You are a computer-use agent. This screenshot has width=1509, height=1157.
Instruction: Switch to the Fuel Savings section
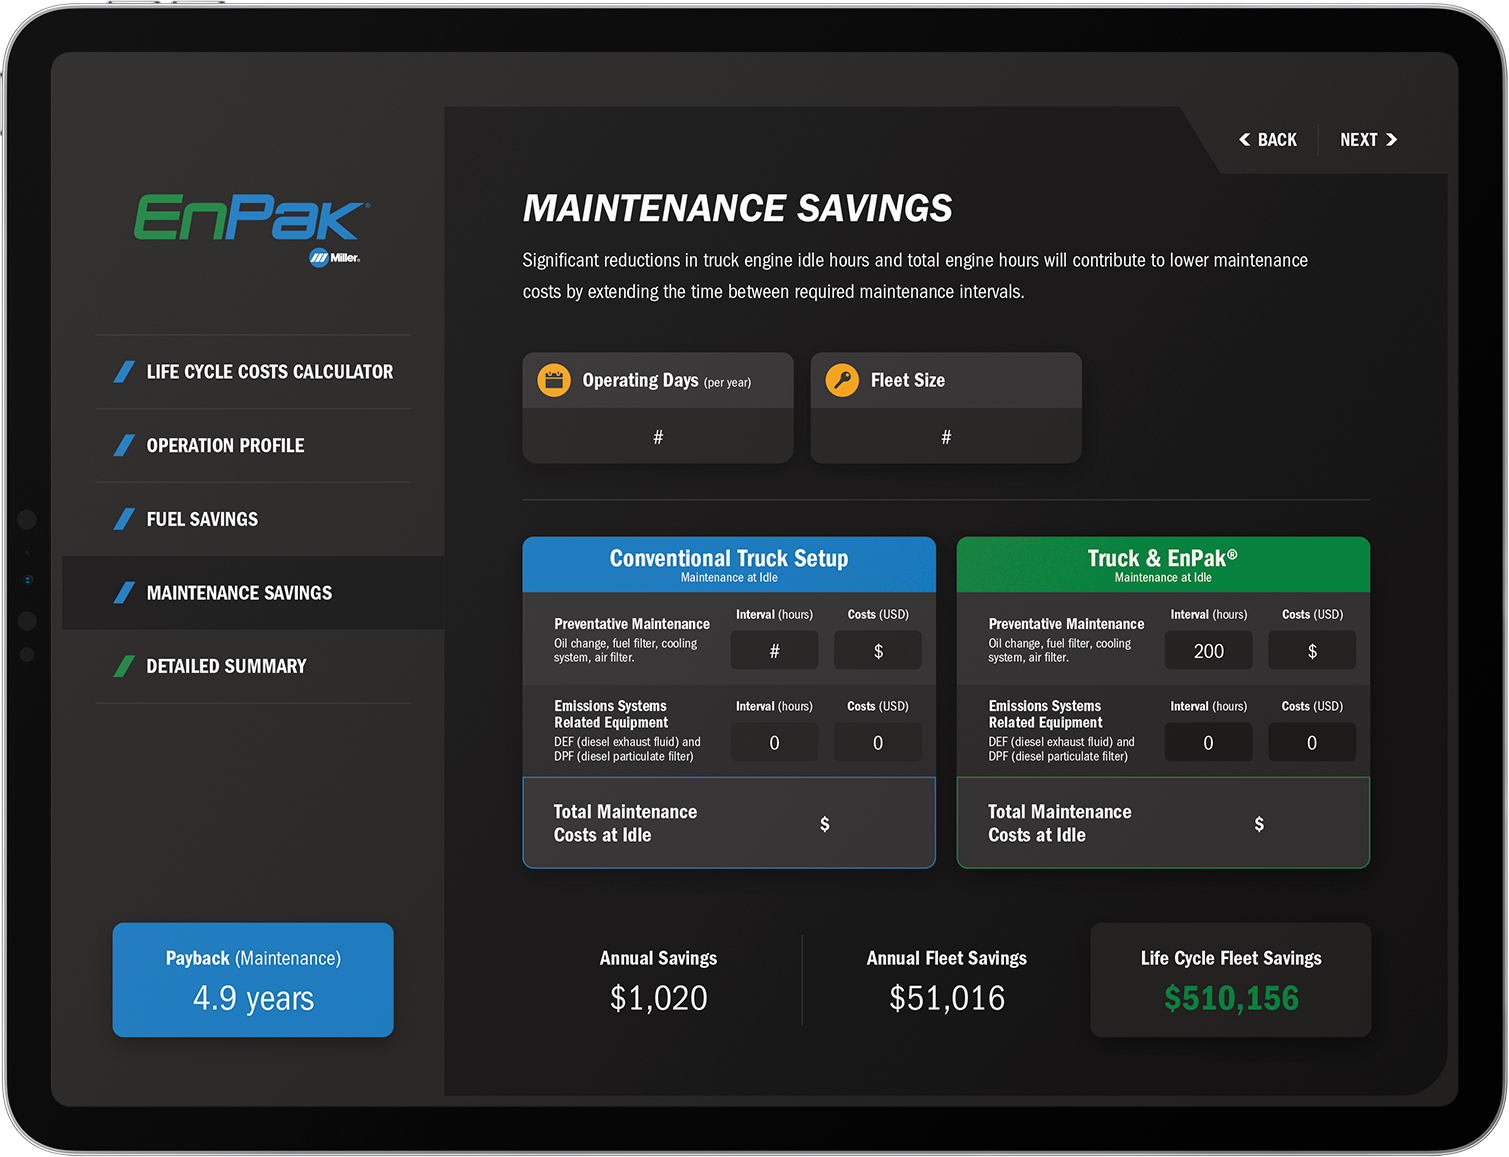tap(253, 519)
